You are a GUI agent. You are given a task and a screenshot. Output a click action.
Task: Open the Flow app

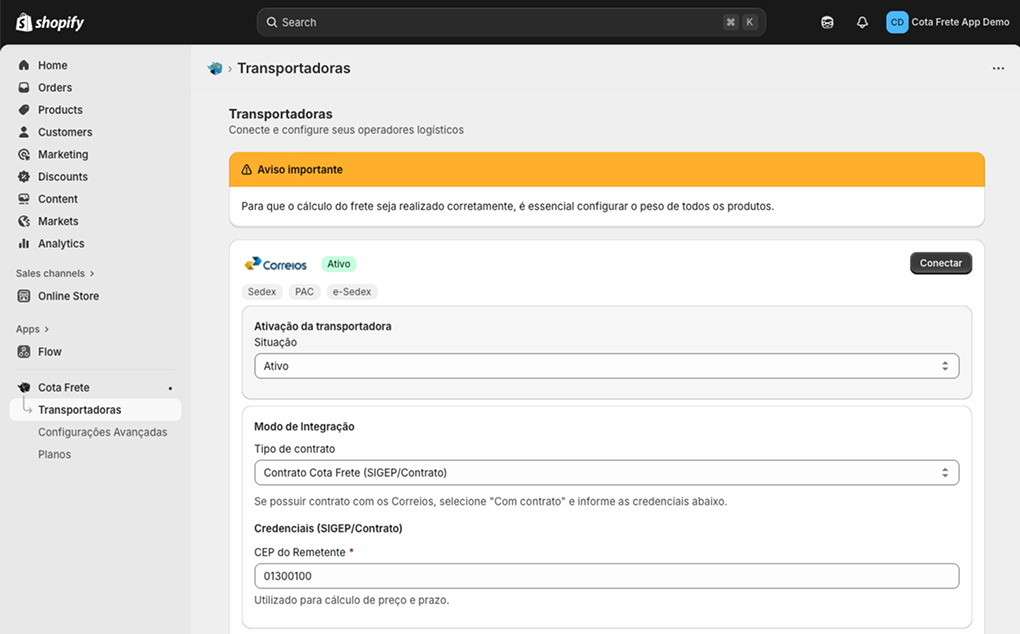[48, 351]
